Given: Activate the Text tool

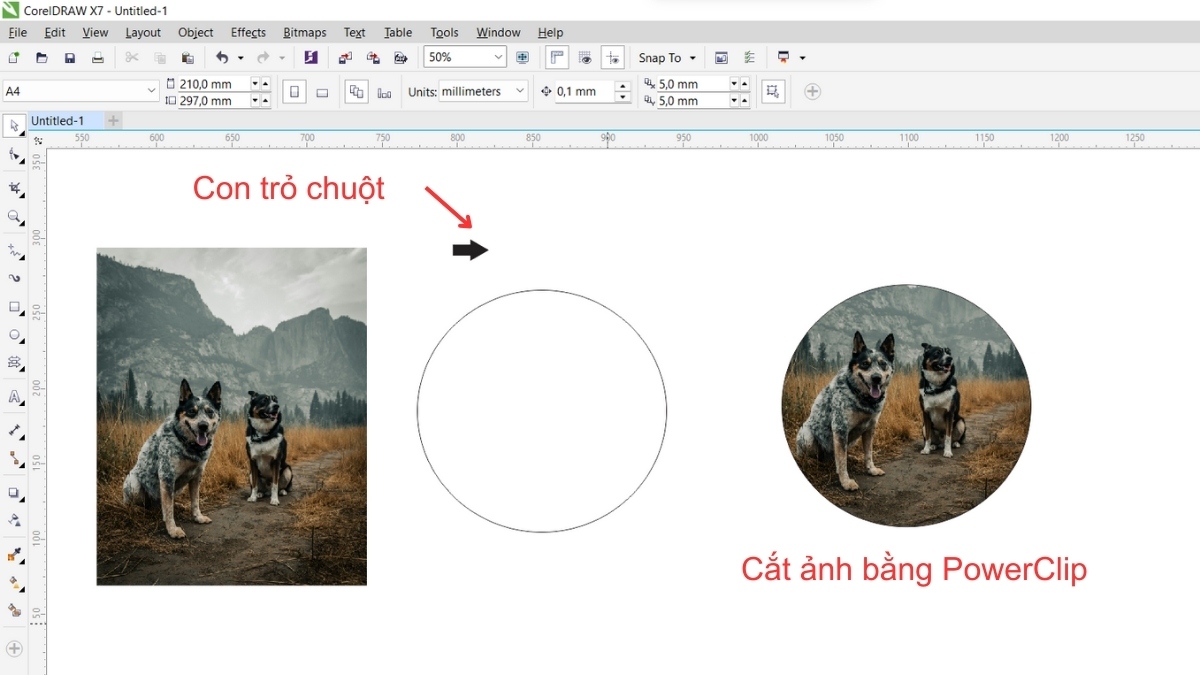Looking at the screenshot, I should [14, 397].
